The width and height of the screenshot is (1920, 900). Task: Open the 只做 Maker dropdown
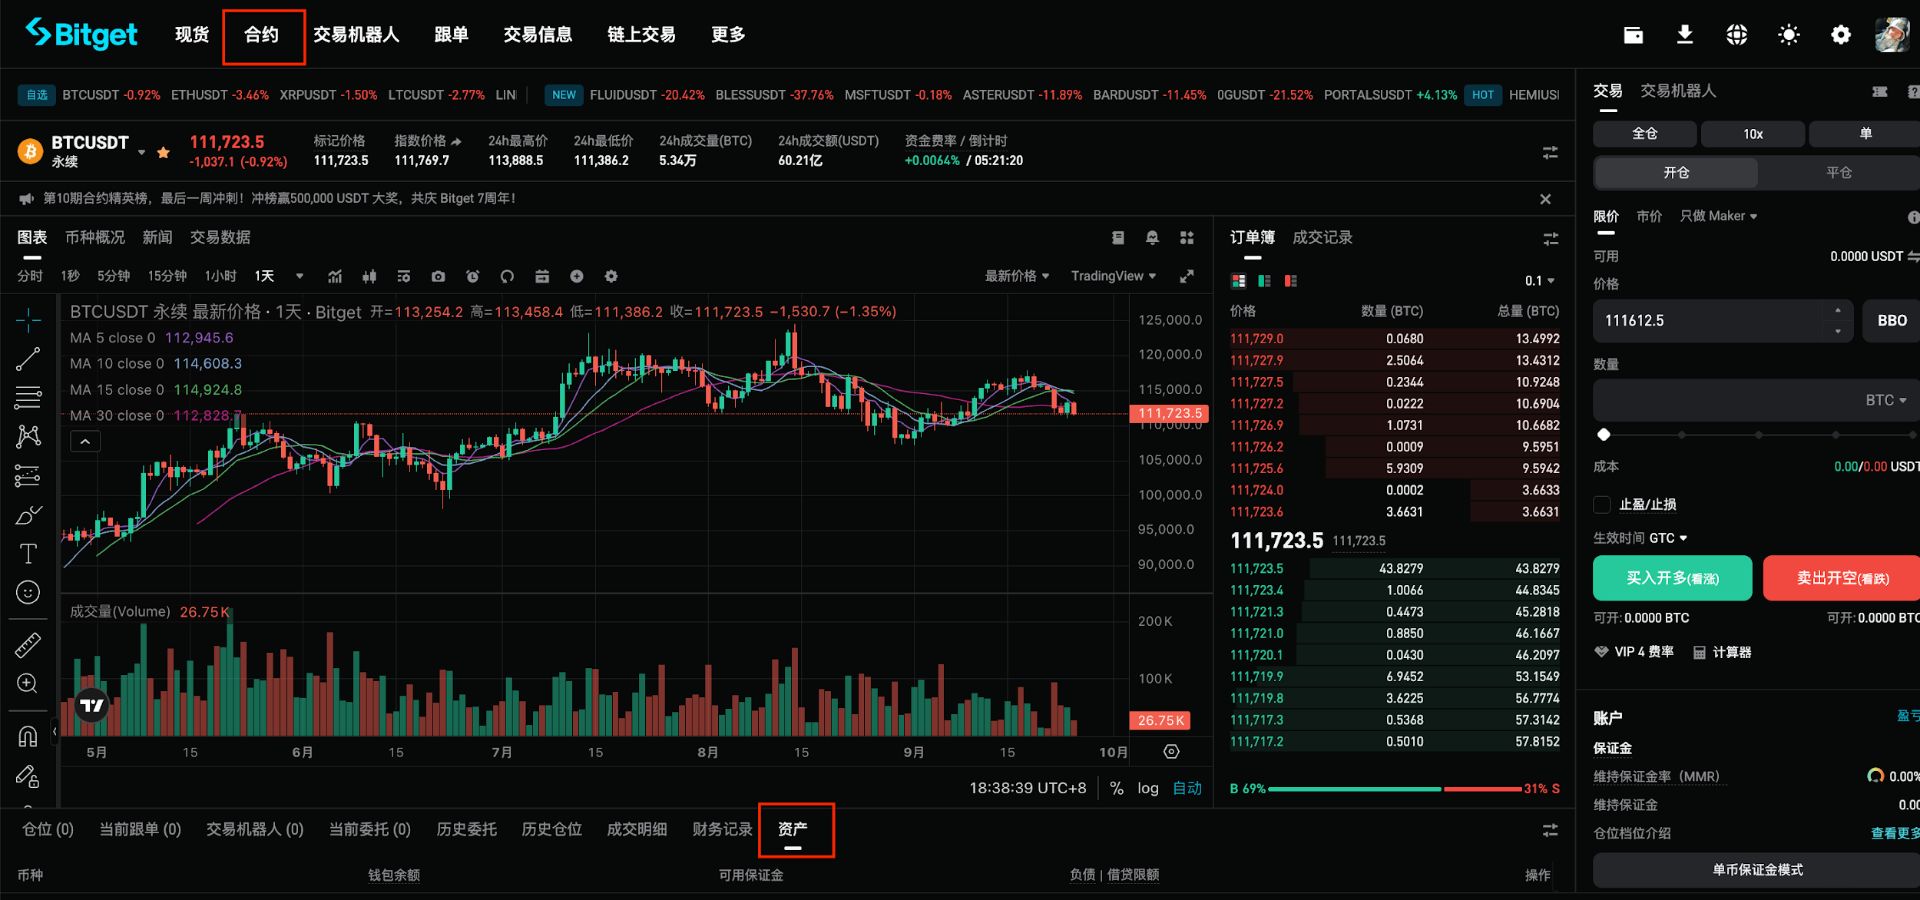[x=1718, y=216]
